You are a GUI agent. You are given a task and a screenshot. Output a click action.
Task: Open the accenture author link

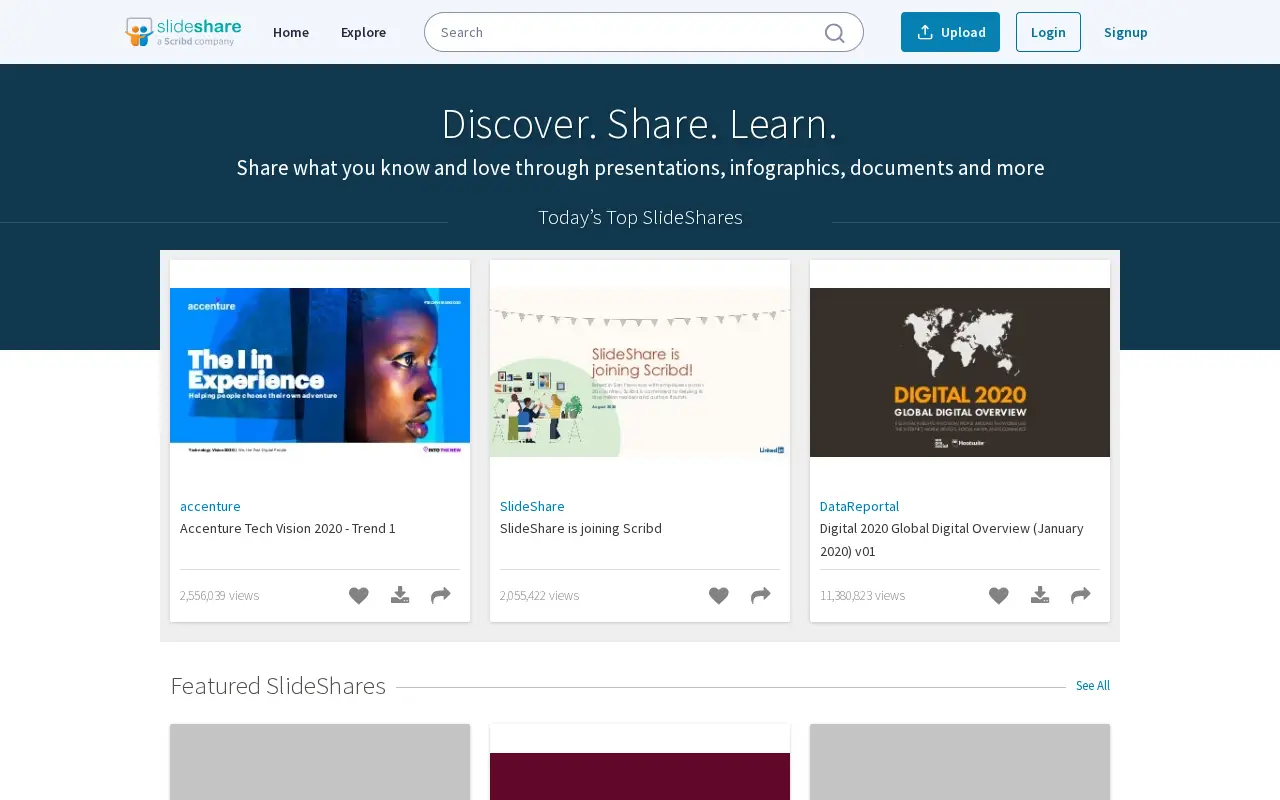coord(210,506)
